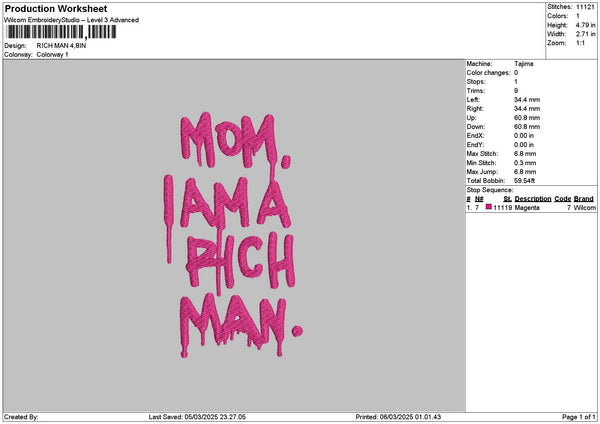This screenshot has height=424, width=600.
Task: Click the Wilcom brand entry
Action: point(584,208)
